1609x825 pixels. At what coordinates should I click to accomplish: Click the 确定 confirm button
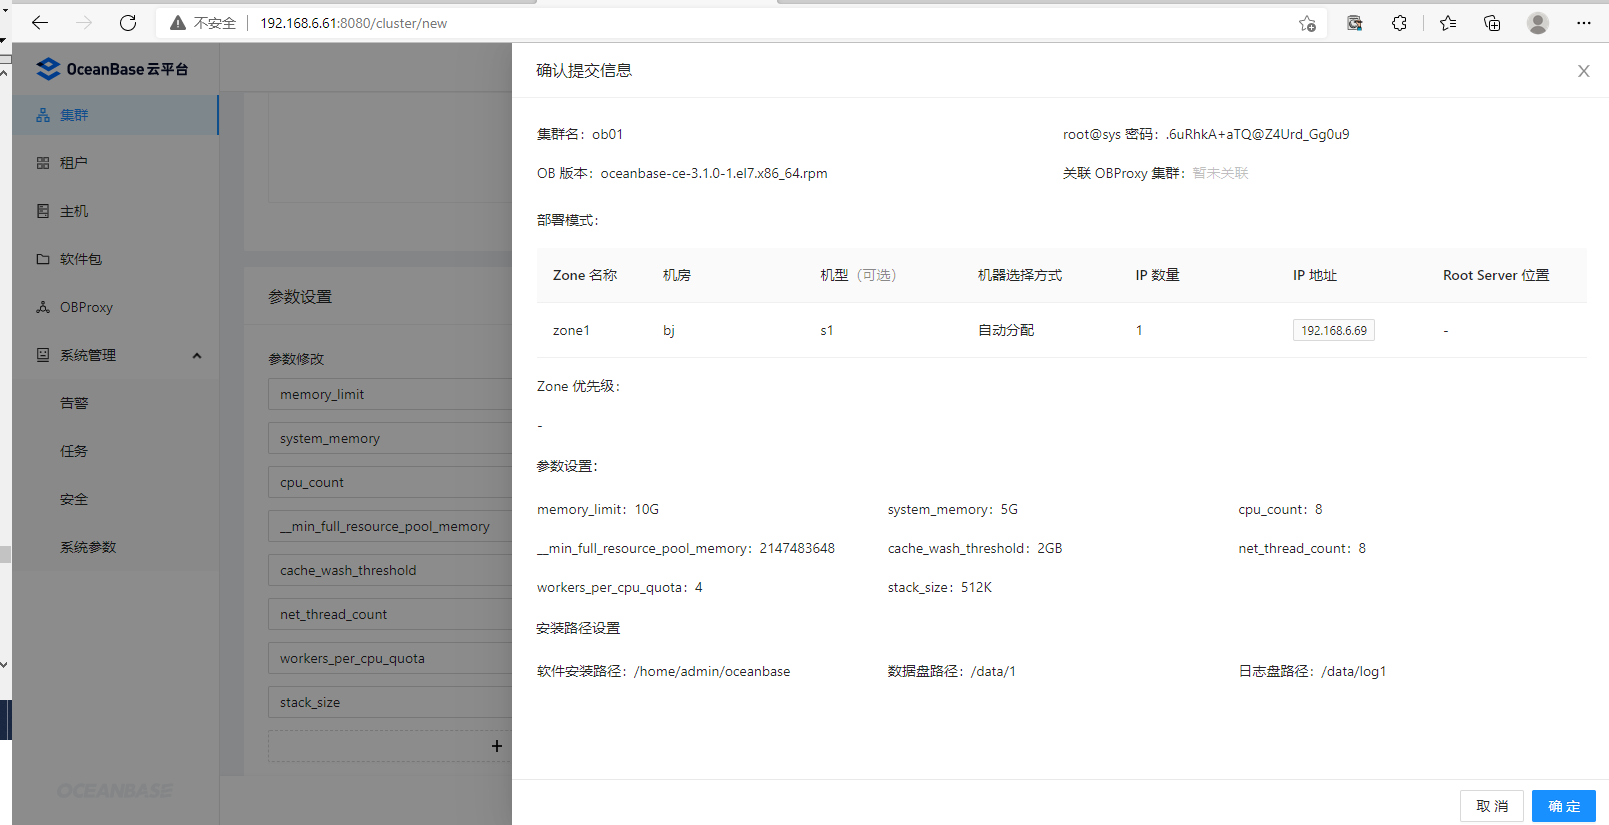pos(1564,806)
